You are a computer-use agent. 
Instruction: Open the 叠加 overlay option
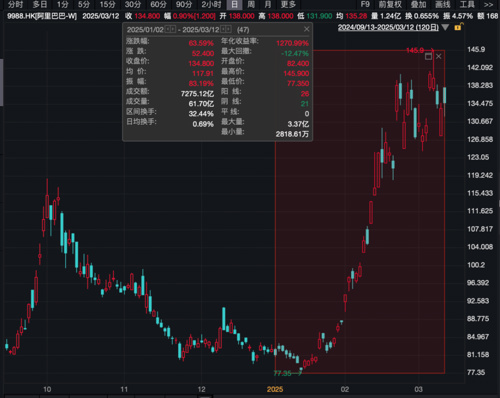coord(418,4)
